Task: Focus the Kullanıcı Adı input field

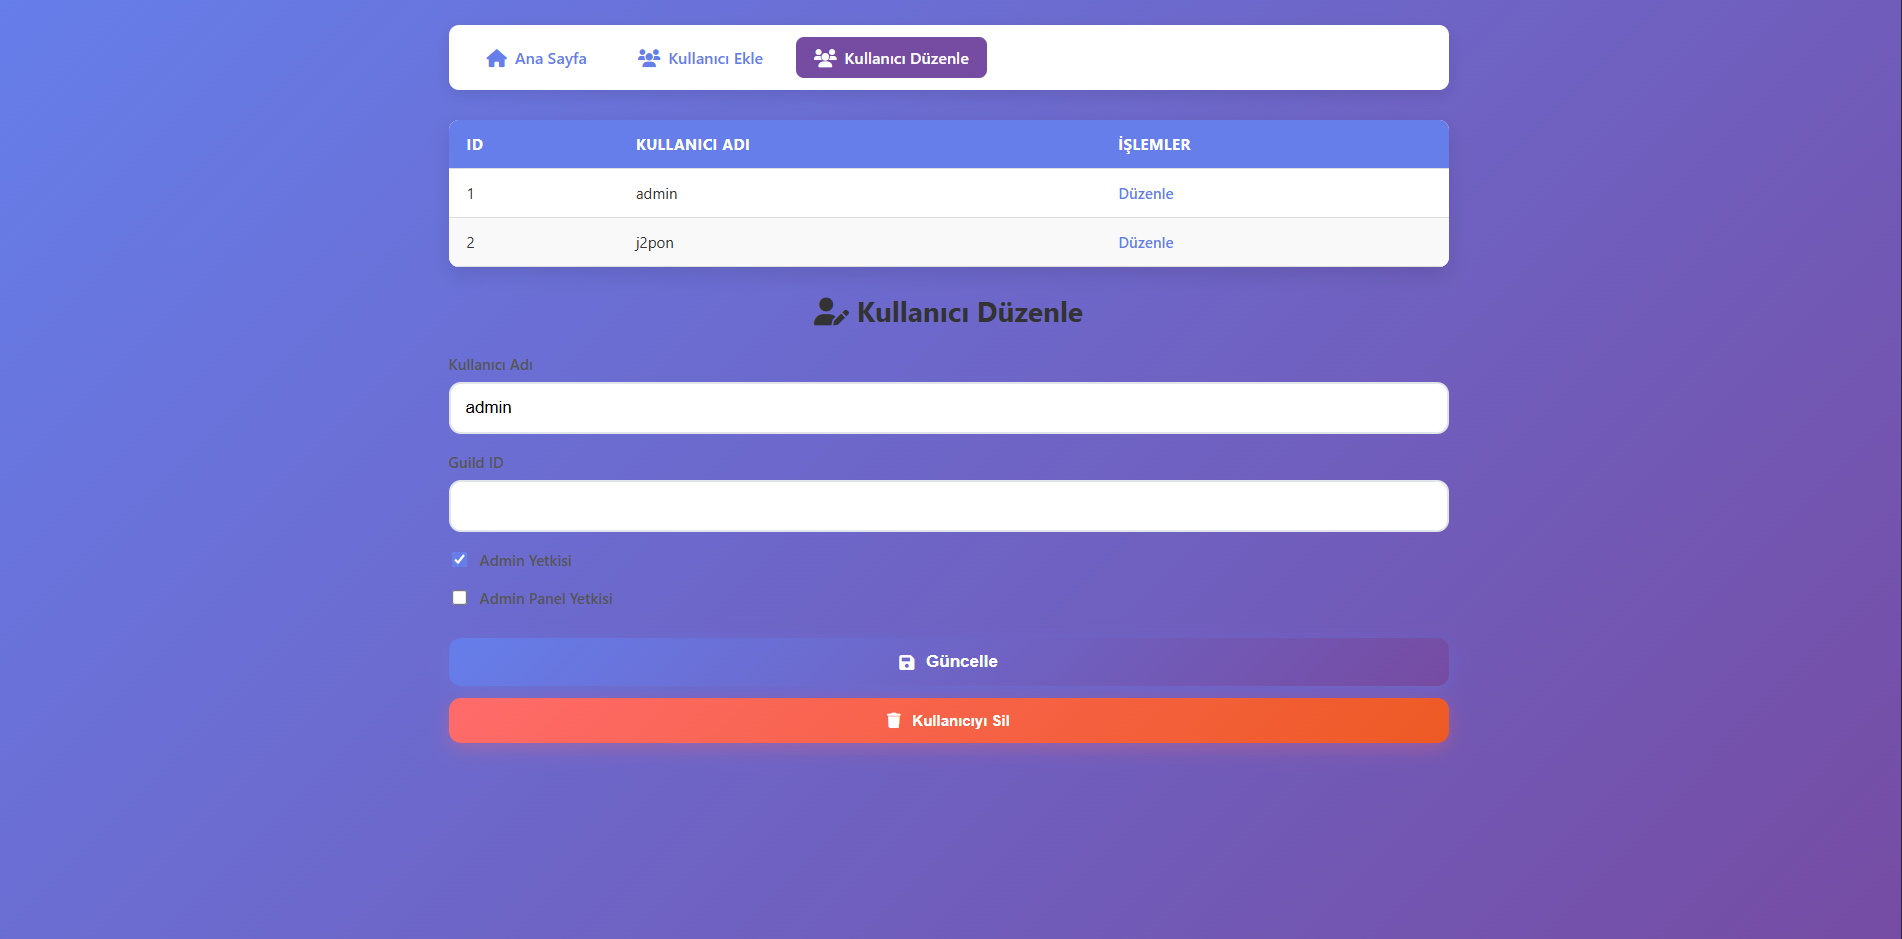Action: pos(948,408)
